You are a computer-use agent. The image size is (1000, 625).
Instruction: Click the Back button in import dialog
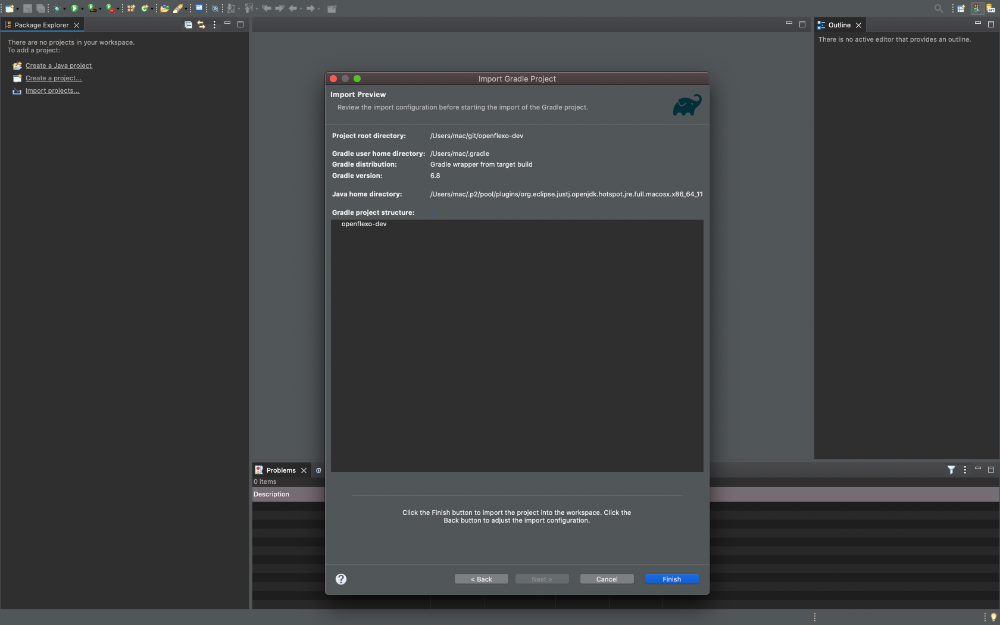pos(482,579)
